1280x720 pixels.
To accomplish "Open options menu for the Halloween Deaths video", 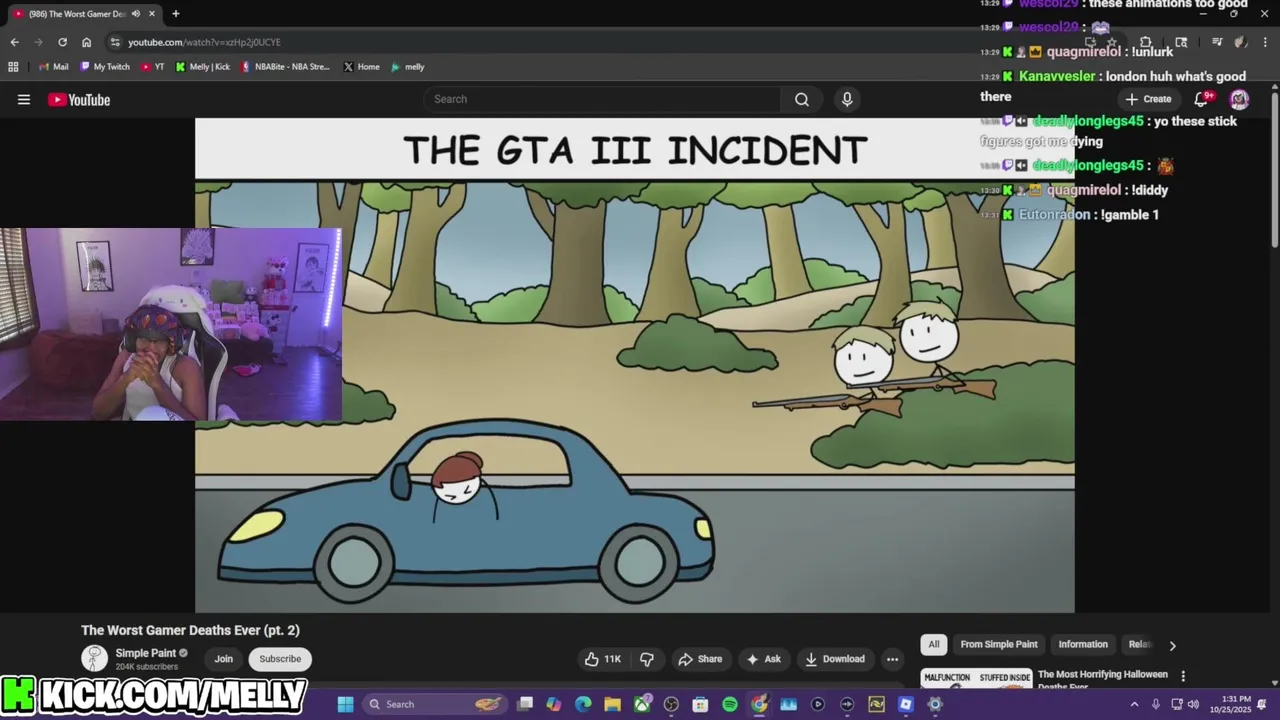I will tap(1183, 676).
